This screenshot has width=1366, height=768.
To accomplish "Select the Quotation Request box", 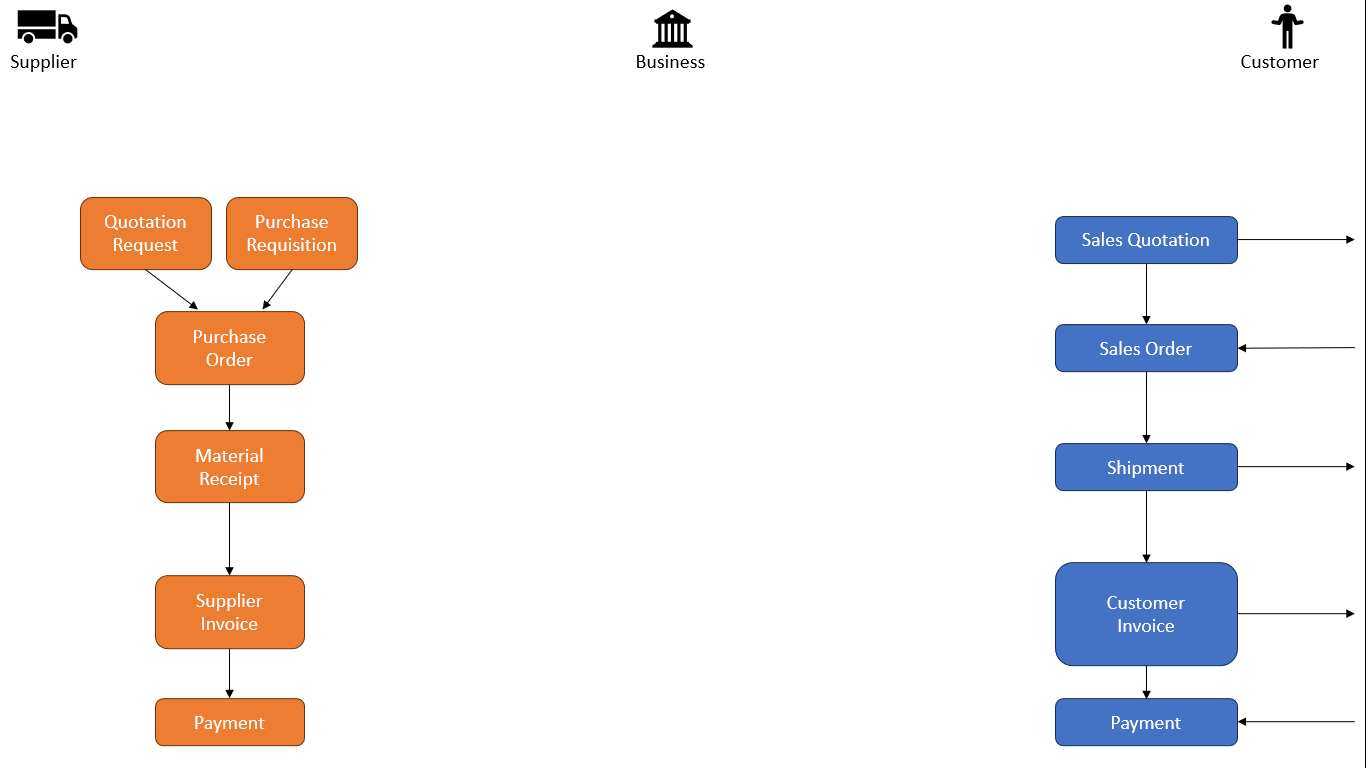I will coord(146,234).
